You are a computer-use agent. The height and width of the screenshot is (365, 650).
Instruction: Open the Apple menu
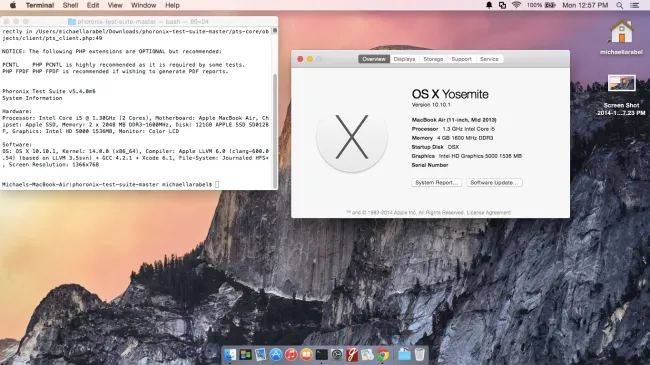click(13, 5)
